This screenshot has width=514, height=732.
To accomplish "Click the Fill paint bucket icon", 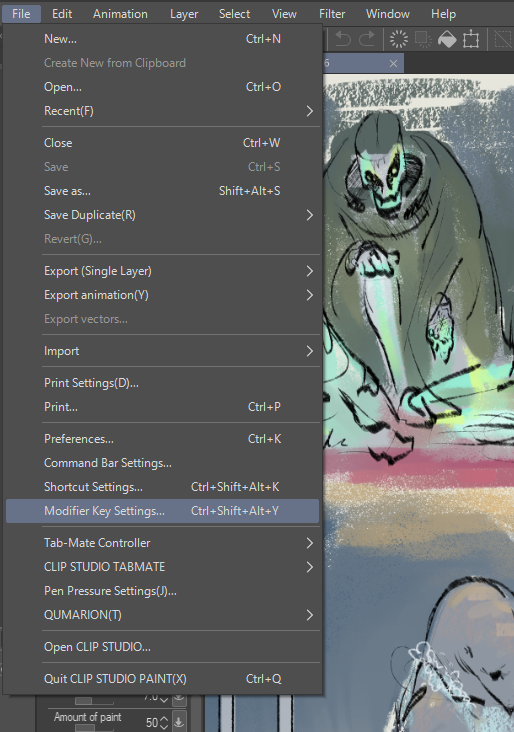I will (x=447, y=39).
